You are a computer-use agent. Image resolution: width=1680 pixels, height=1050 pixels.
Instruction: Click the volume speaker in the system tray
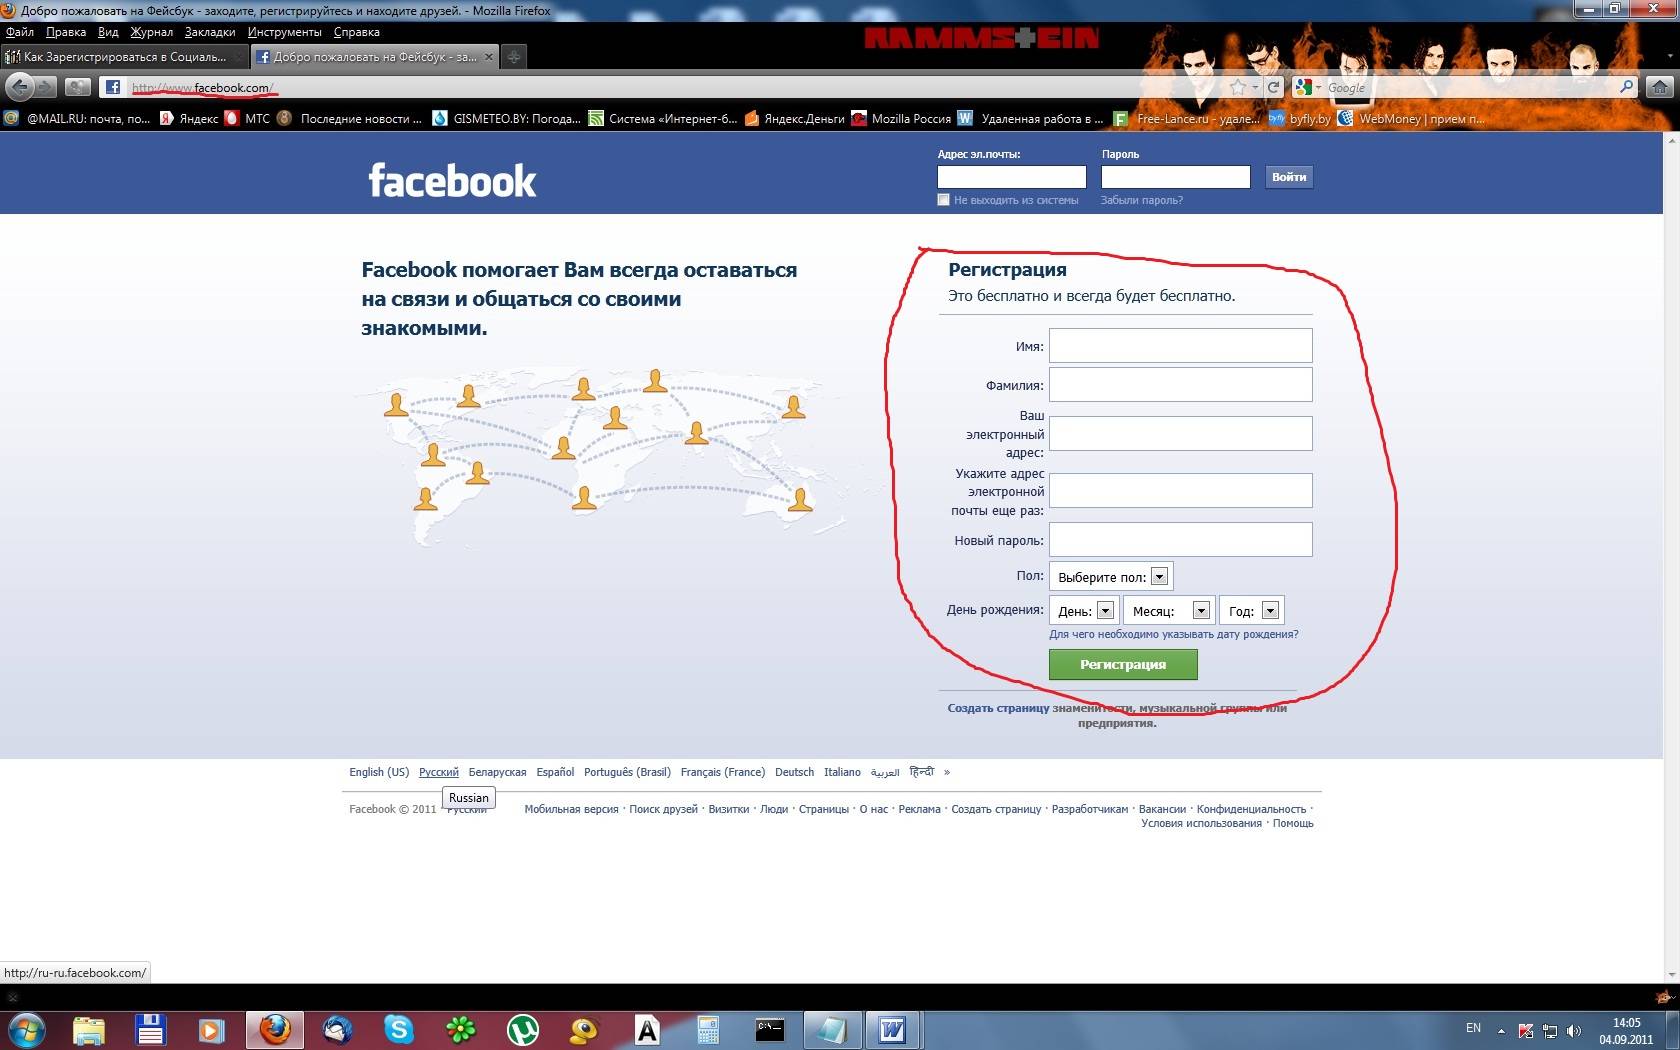1574,1031
